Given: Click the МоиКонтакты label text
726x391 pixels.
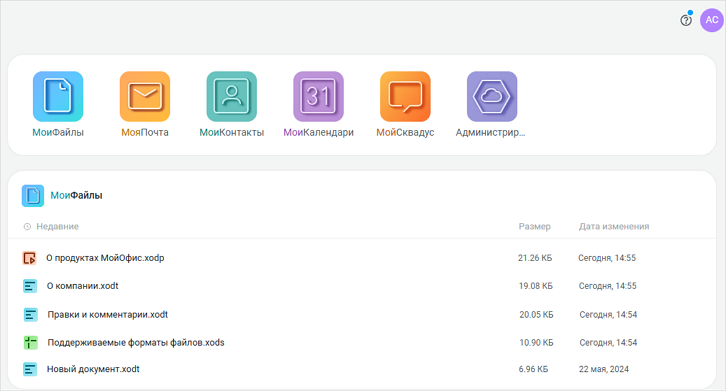Looking at the screenshot, I should tap(232, 132).
